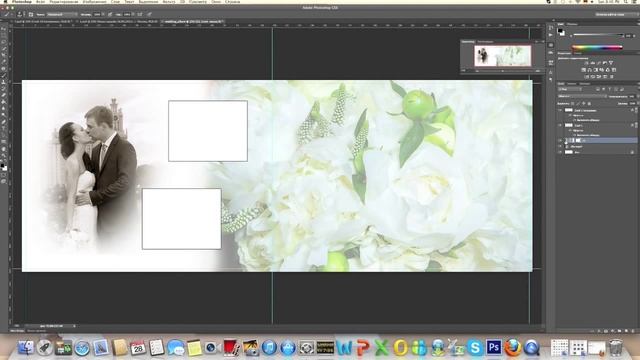The width and height of the screenshot is (640, 360).
Task: Toggle visibility of the selected highlighted layer
Action: pyautogui.click(x=560, y=140)
